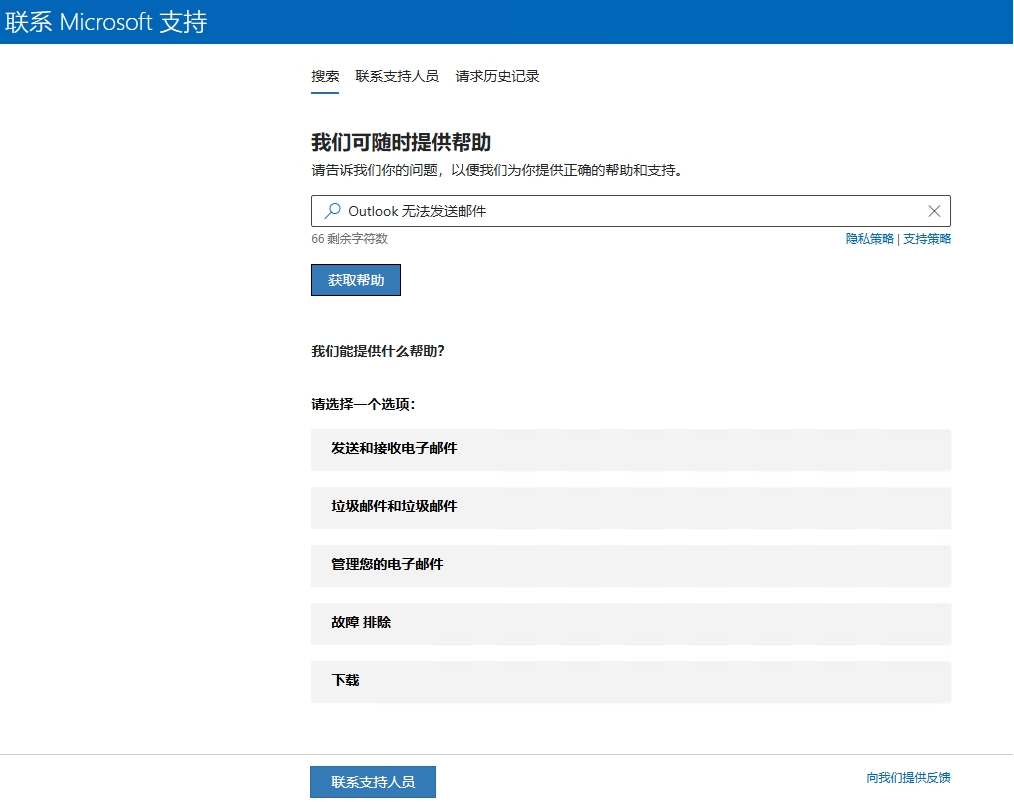Click the 66 剩余字符数 counter text
The image size is (1014, 807).
pyautogui.click(x=349, y=239)
